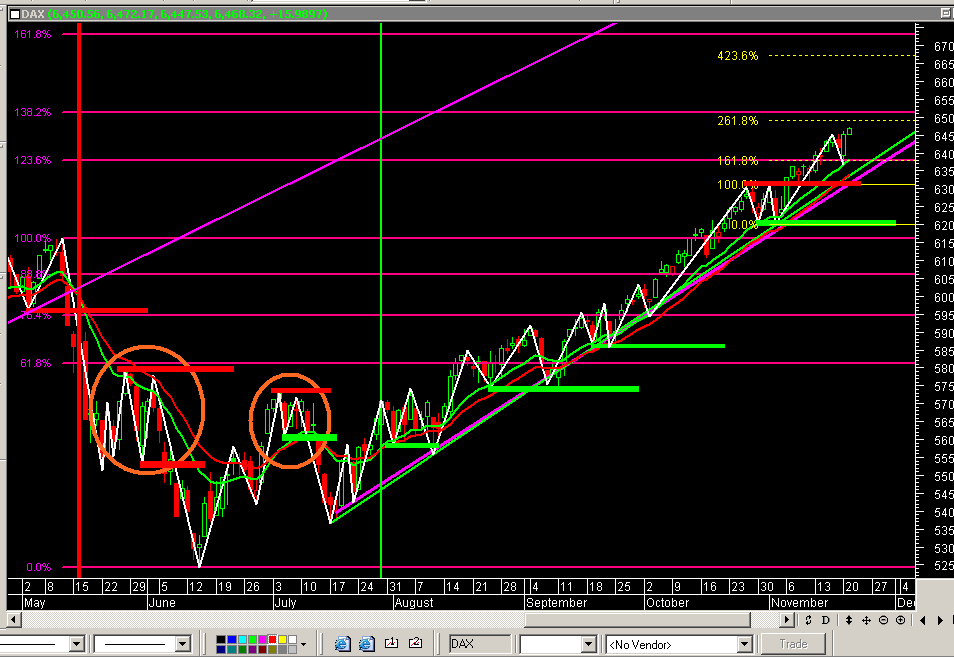Click the vertical scale fit icon
954x658 pixels.
coord(849,620)
